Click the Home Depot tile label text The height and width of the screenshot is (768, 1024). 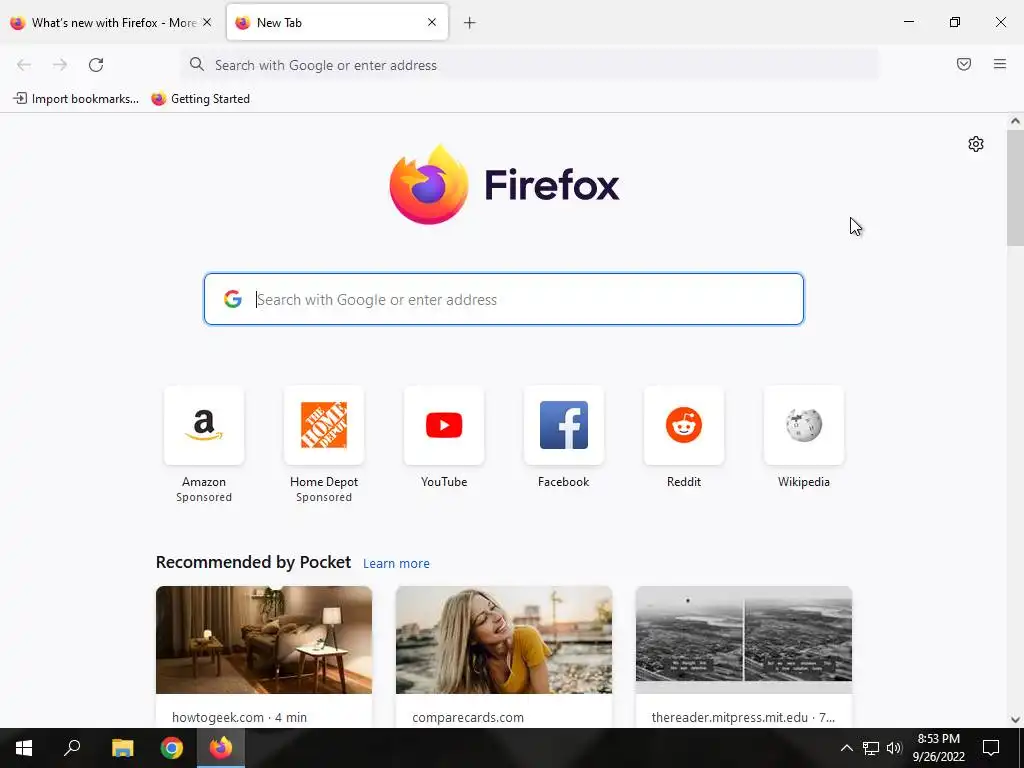point(324,482)
